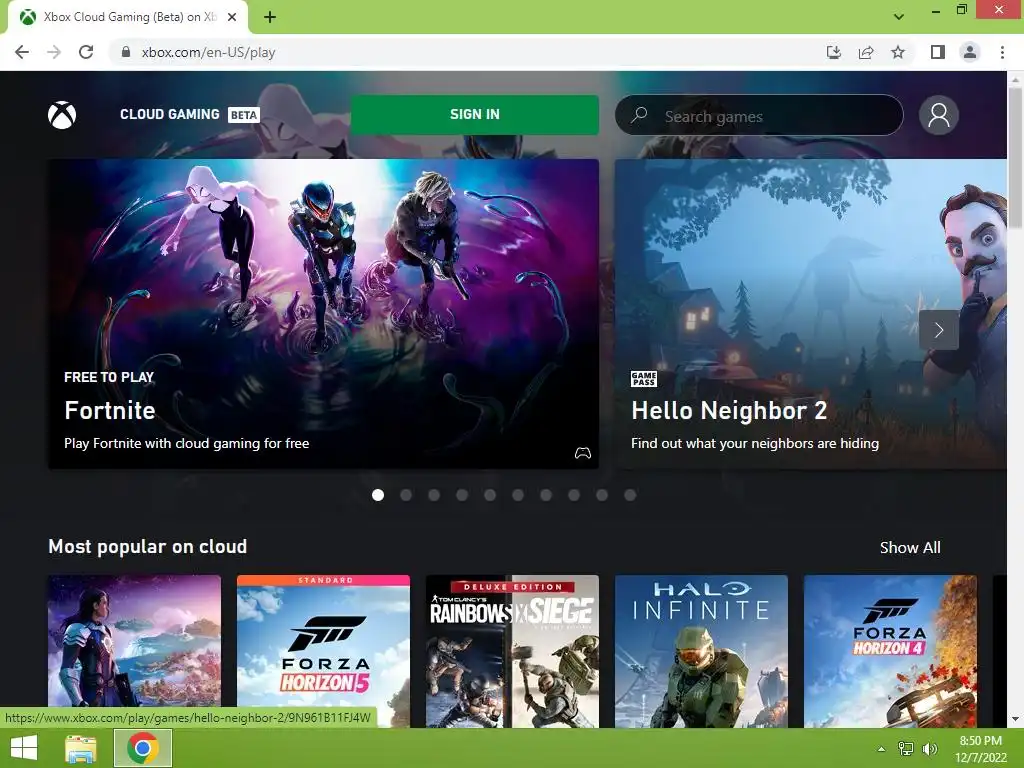Open the Rainbow Six Siege tile
1024x768 pixels.
(512, 651)
